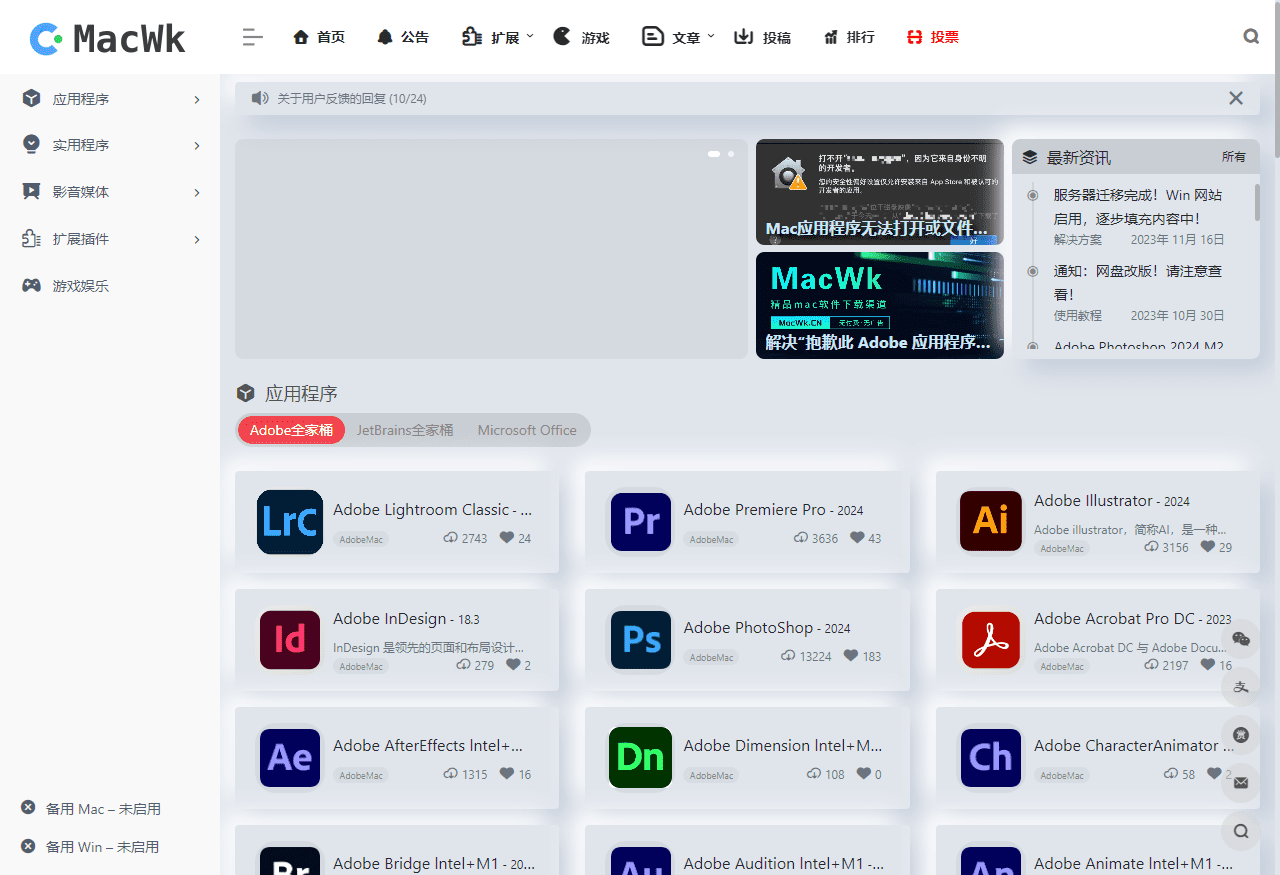Dismiss the user feedback announcement bar
The image size is (1280, 875).
click(x=1236, y=98)
